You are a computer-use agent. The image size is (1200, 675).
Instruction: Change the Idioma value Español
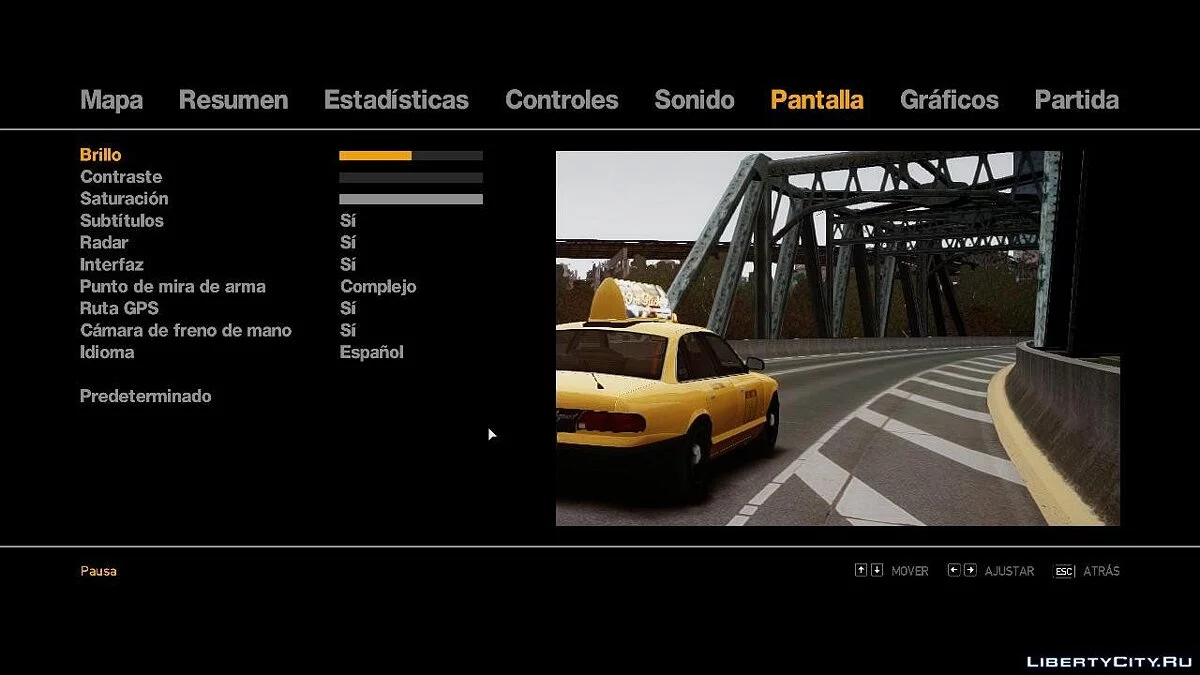pyautogui.click(x=372, y=353)
